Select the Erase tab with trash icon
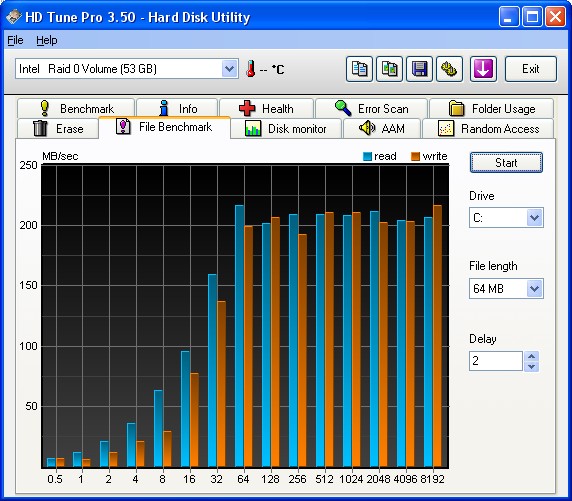The image size is (572, 501). [58, 128]
